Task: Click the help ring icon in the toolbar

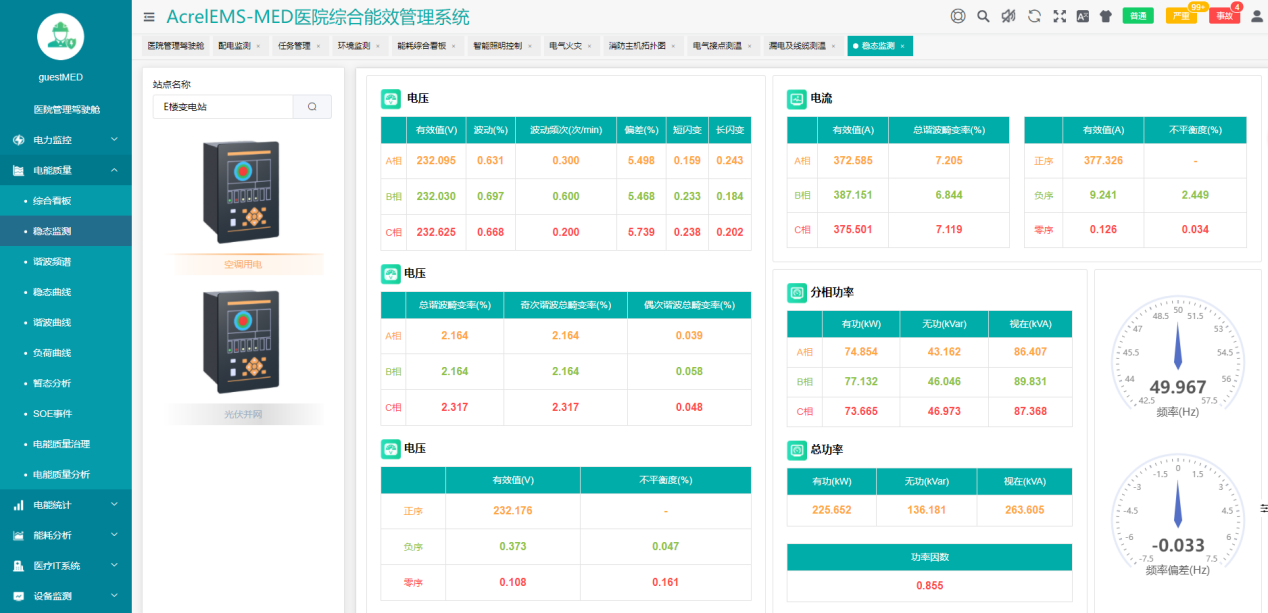Action: pos(959,17)
